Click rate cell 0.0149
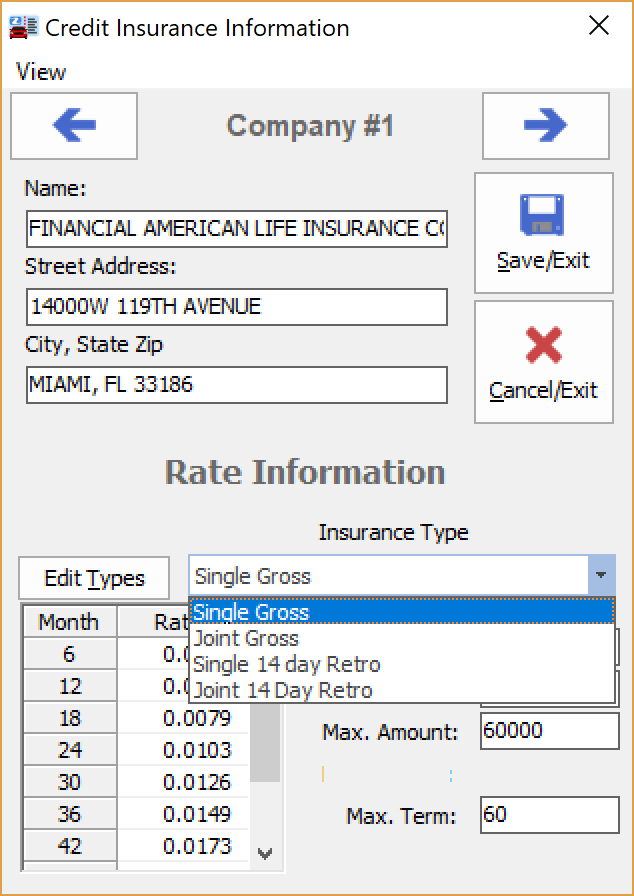 tap(183, 814)
